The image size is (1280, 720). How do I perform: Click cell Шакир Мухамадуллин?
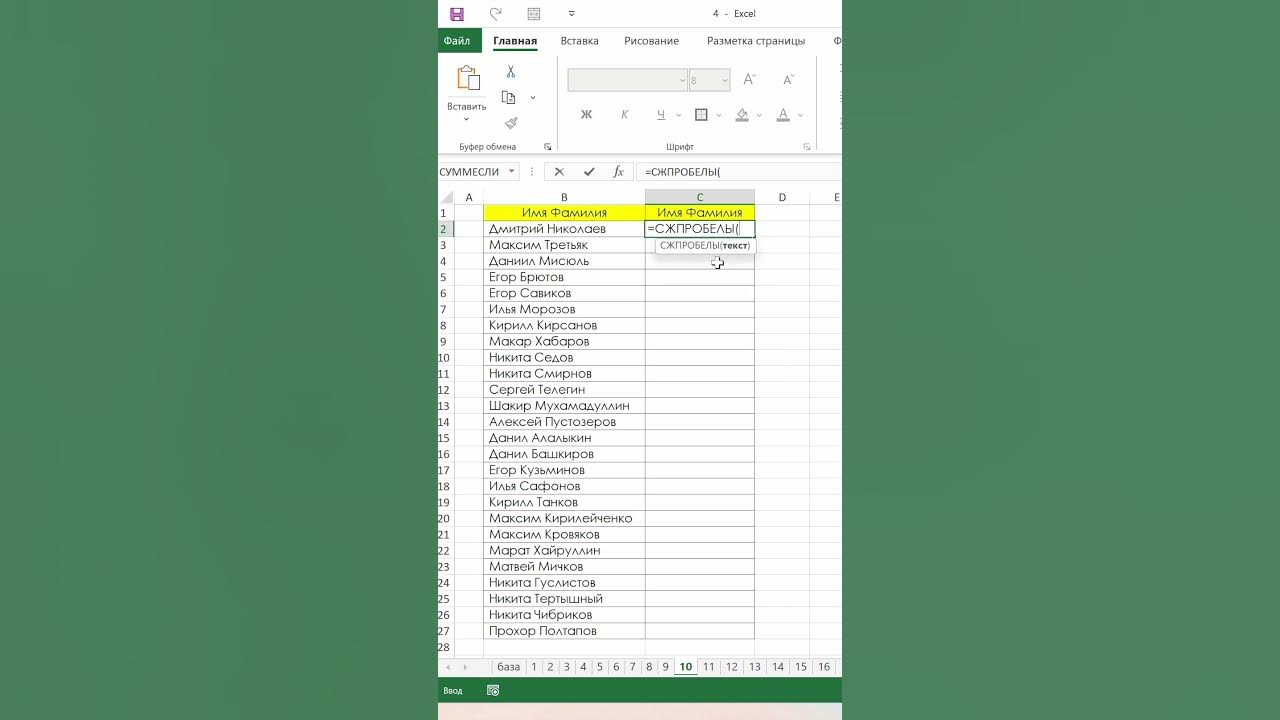click(x=564, y=406)
